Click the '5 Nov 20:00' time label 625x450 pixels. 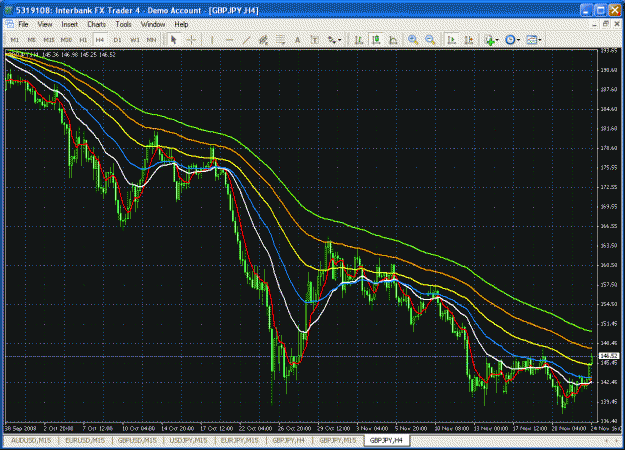click(x=411, y=428)
